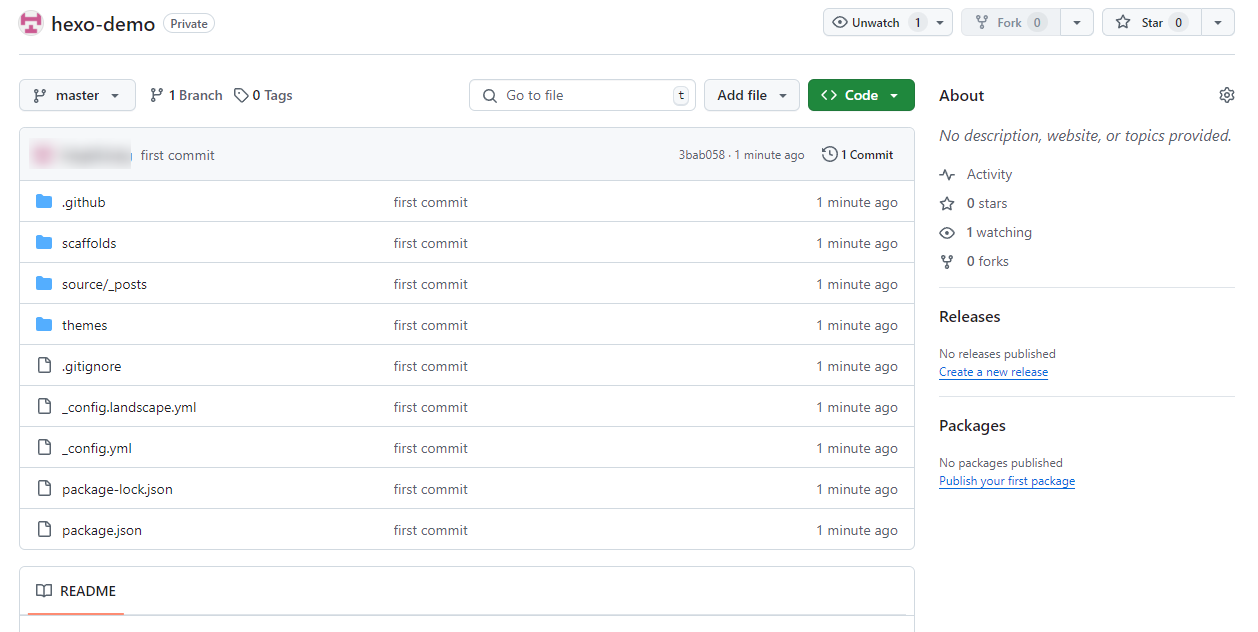Click the .gitignore file icon
This screenshot has width=1258, height=632.
pos(44,366)
